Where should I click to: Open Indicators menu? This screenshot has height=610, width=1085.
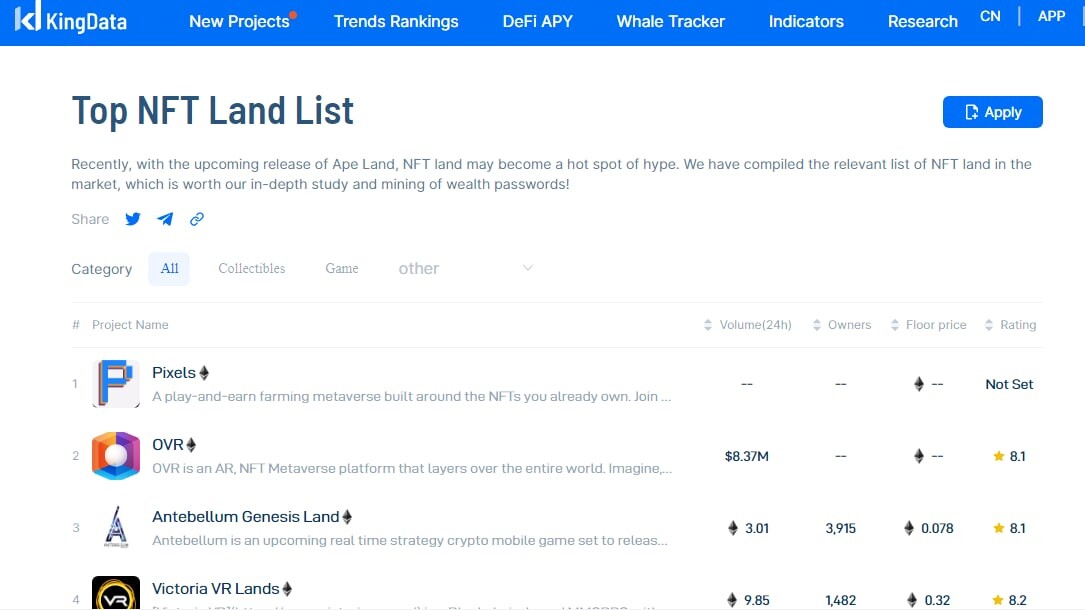tap(806, 21)
